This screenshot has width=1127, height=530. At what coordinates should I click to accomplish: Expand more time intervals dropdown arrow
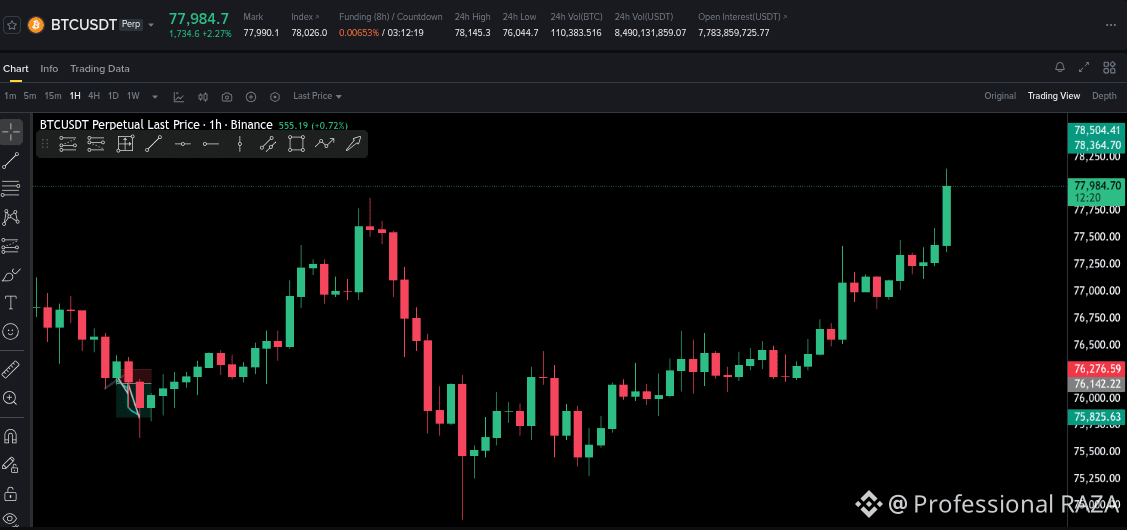click(155, 96)
